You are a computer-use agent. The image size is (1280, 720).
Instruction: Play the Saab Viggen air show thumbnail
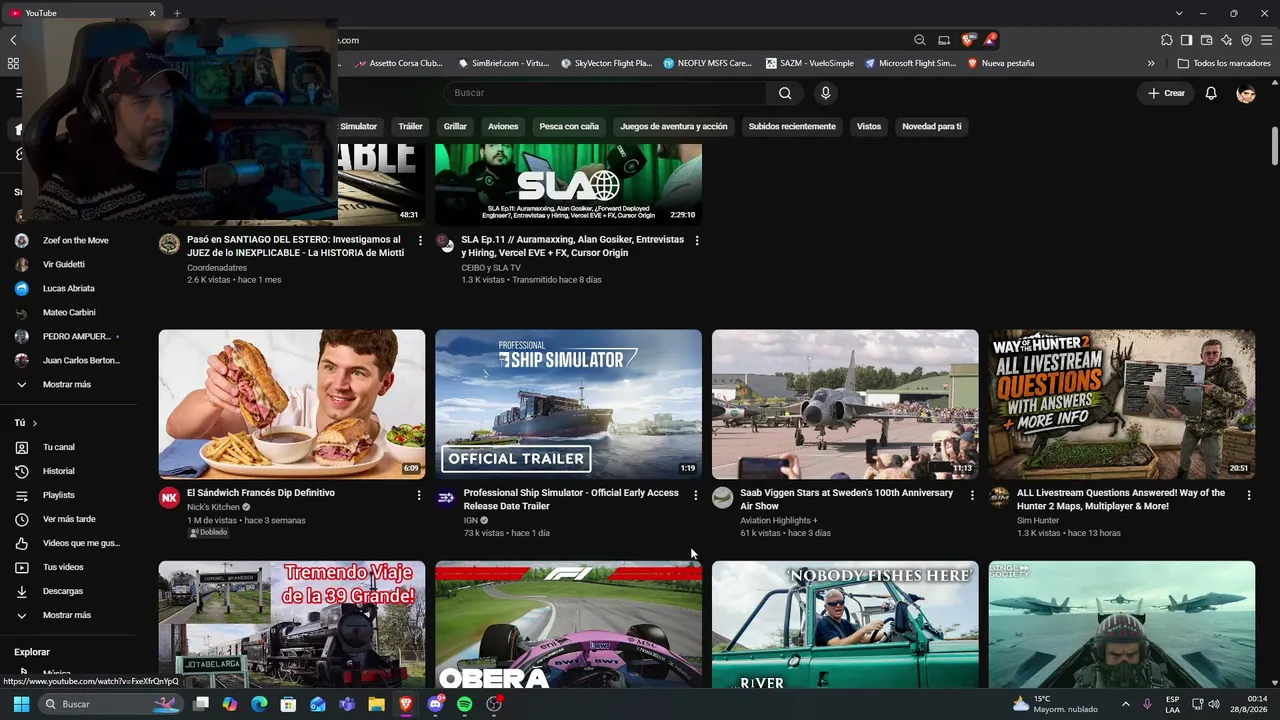click(x=845, y=404)
